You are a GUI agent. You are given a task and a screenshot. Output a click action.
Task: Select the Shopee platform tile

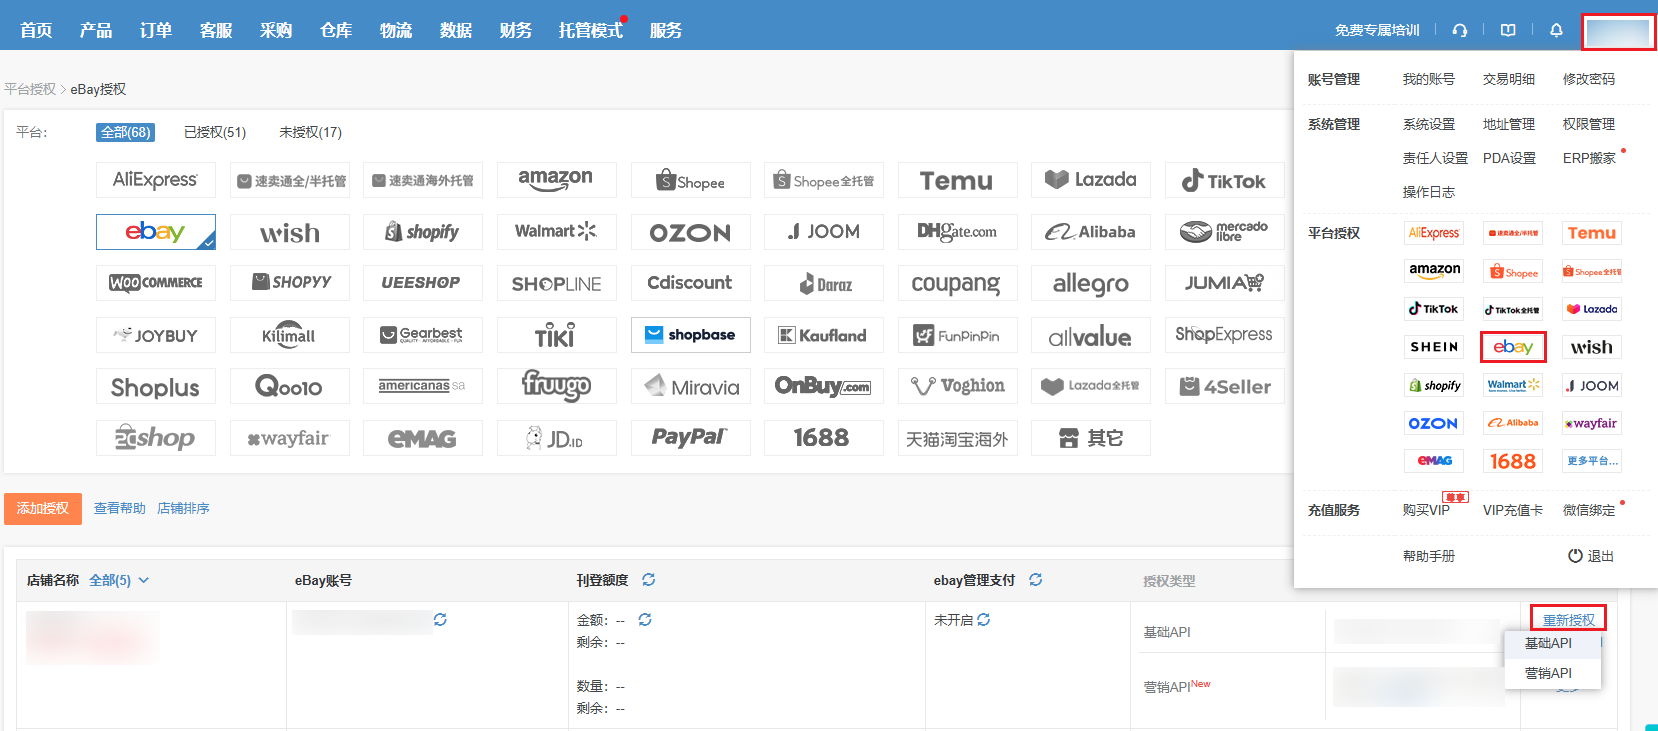pyautogui.click(x=690, y=180)
